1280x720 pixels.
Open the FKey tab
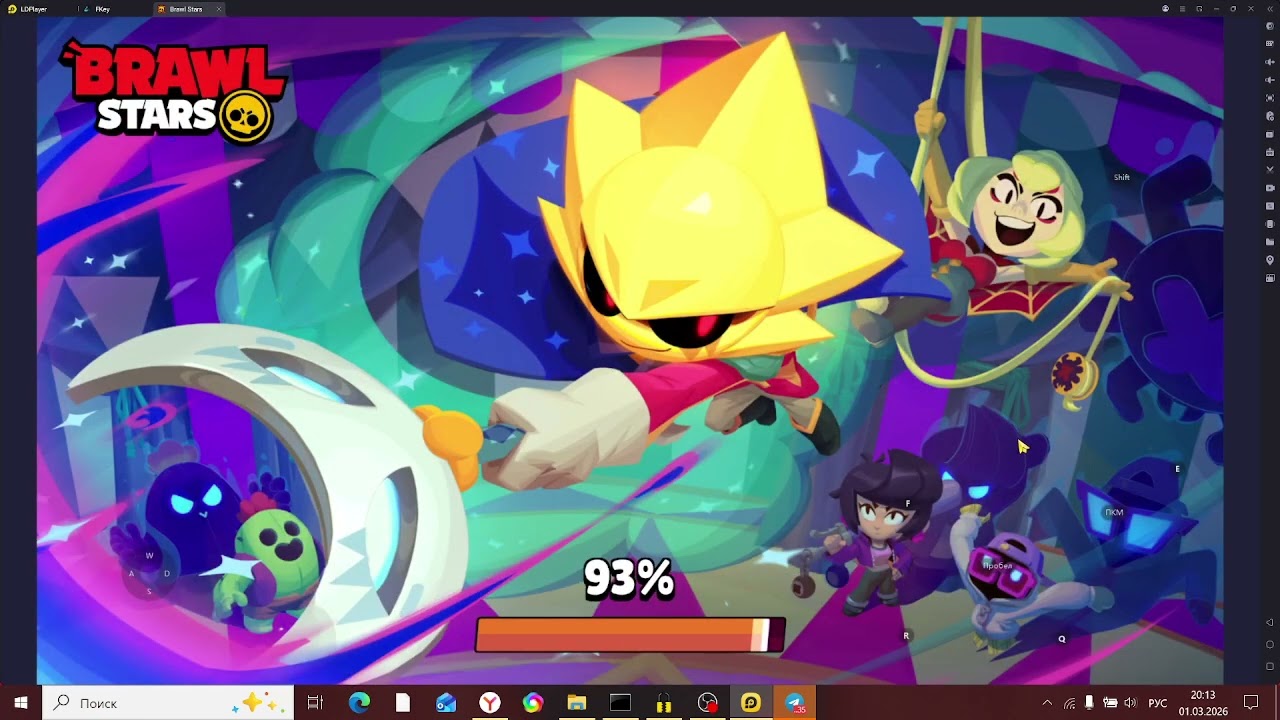coord(97,9)
